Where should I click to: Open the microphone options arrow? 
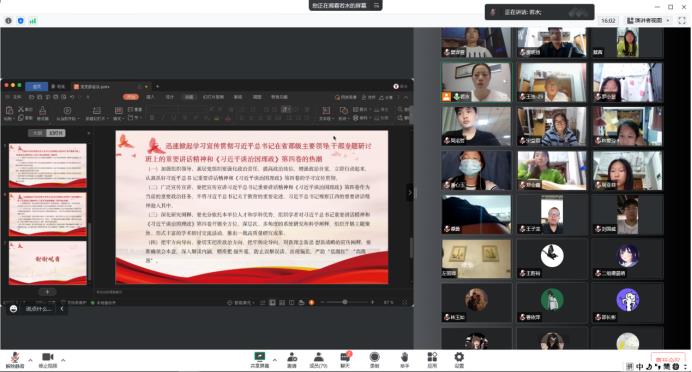coord(30,360)
